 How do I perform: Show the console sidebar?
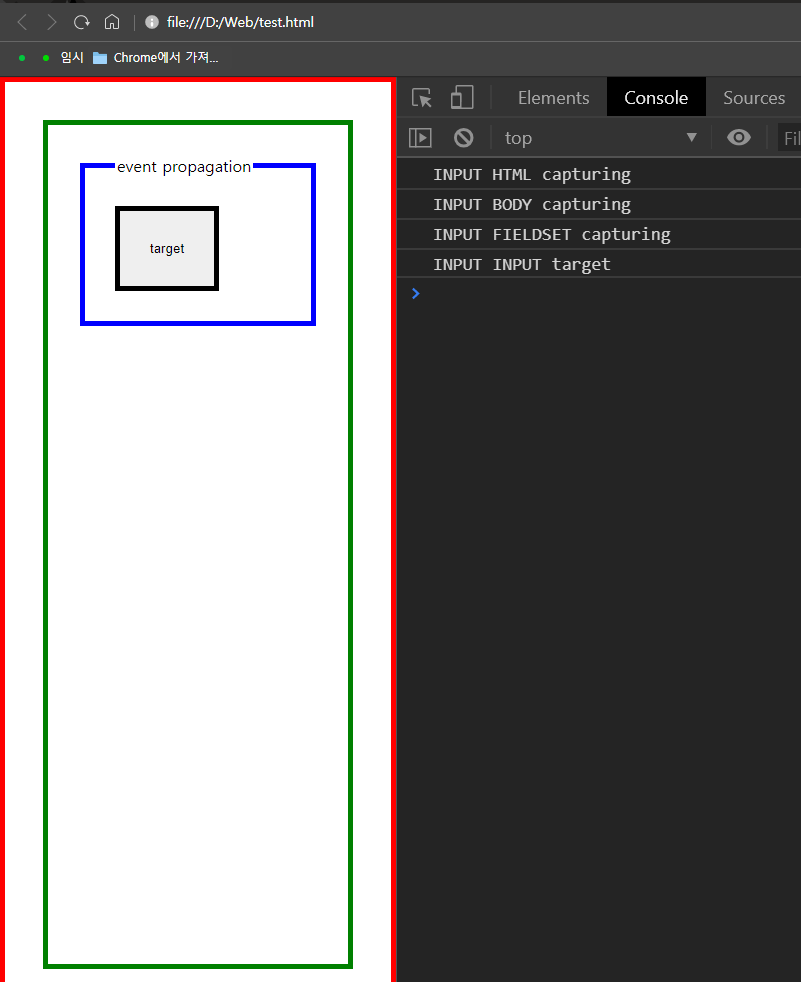(x=420, y=138)
